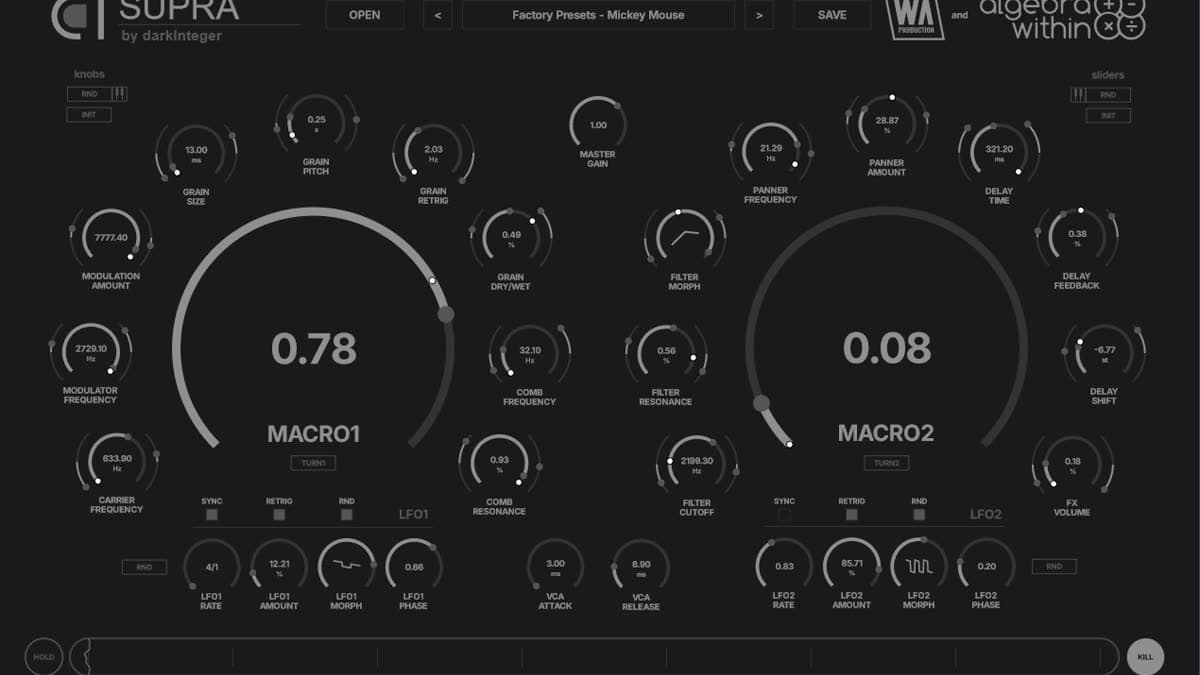The image size is (1200, 675).
Task: Go to previous preset with < arrow
Action: [x=438, y=15]
